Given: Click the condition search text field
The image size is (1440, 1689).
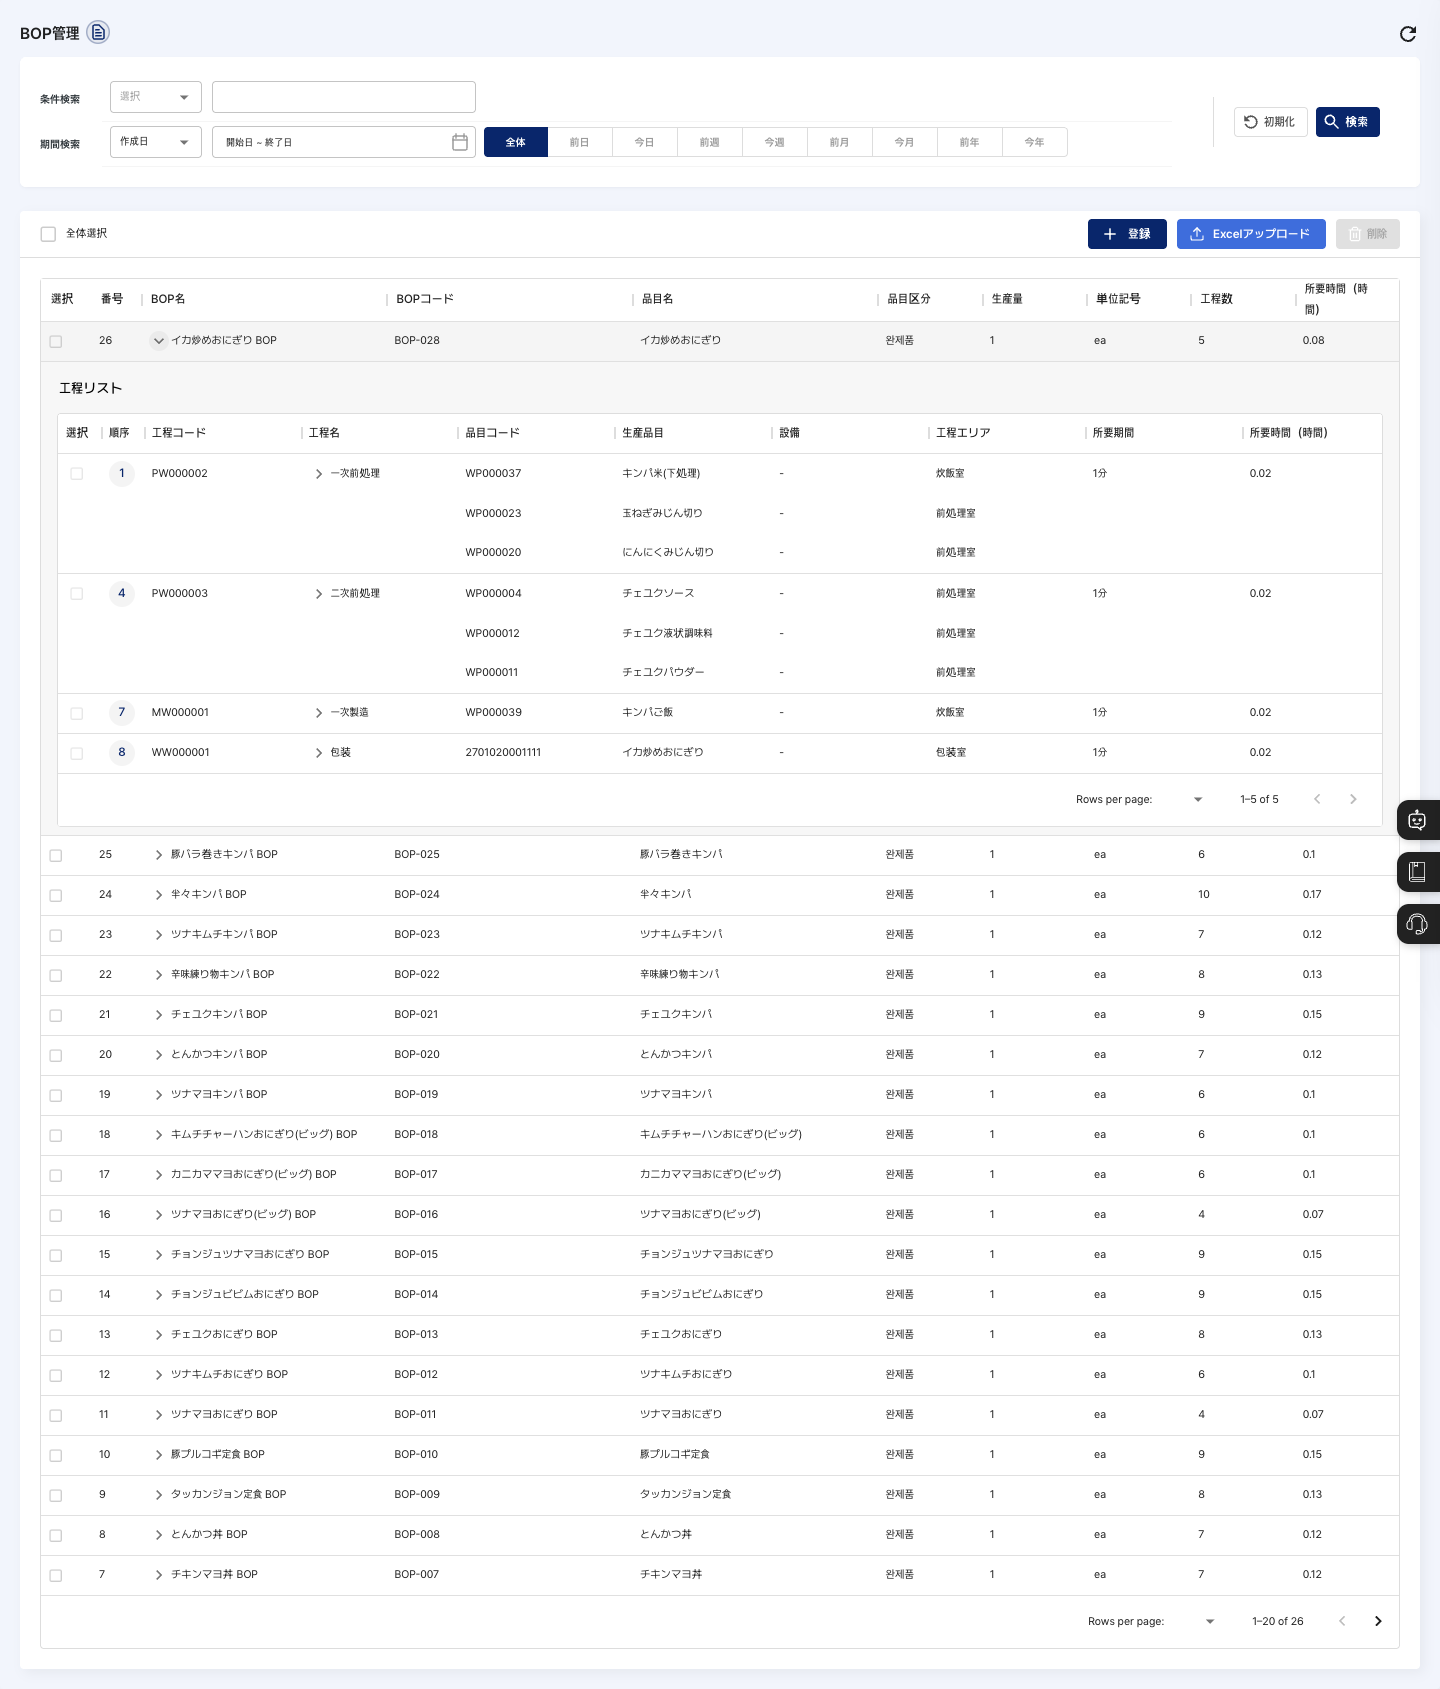Looking at the screenshot, I should coord(344,97).
